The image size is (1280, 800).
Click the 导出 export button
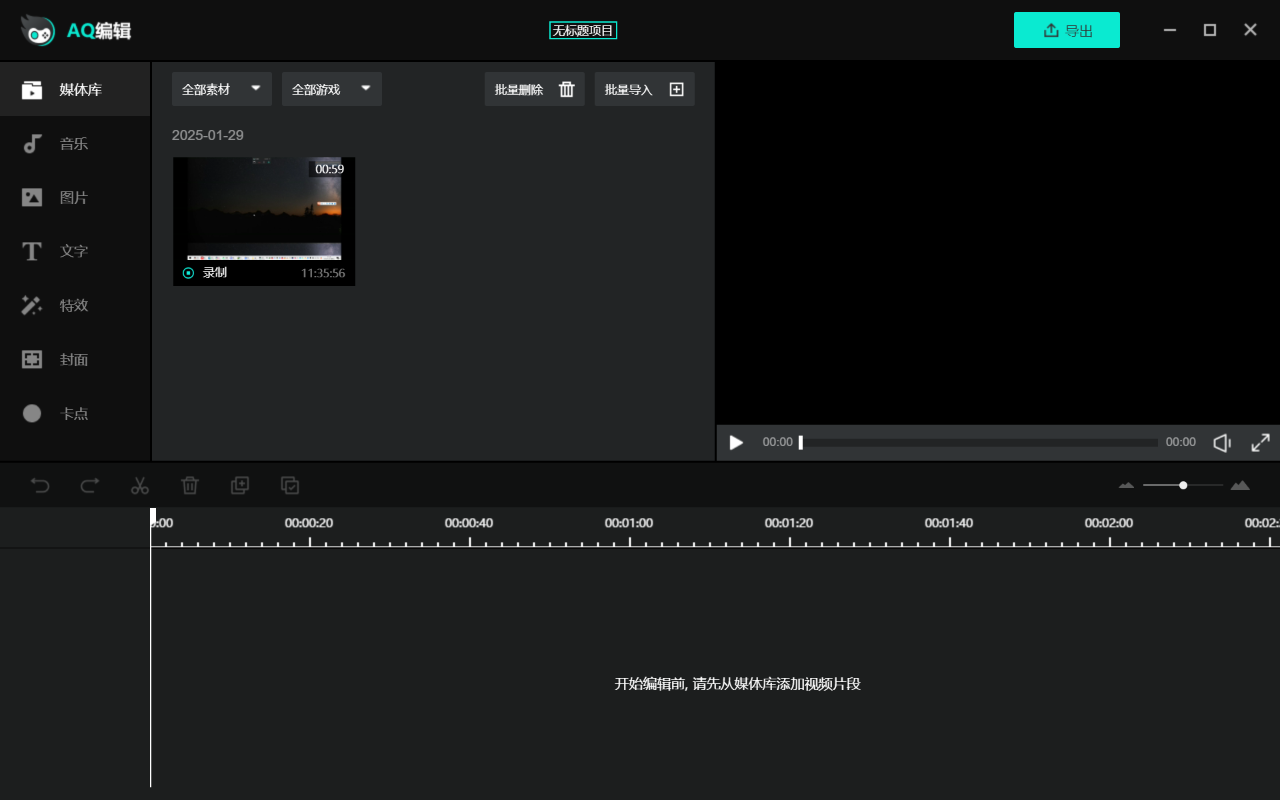pyautogui.click(x=1066, y=30)
